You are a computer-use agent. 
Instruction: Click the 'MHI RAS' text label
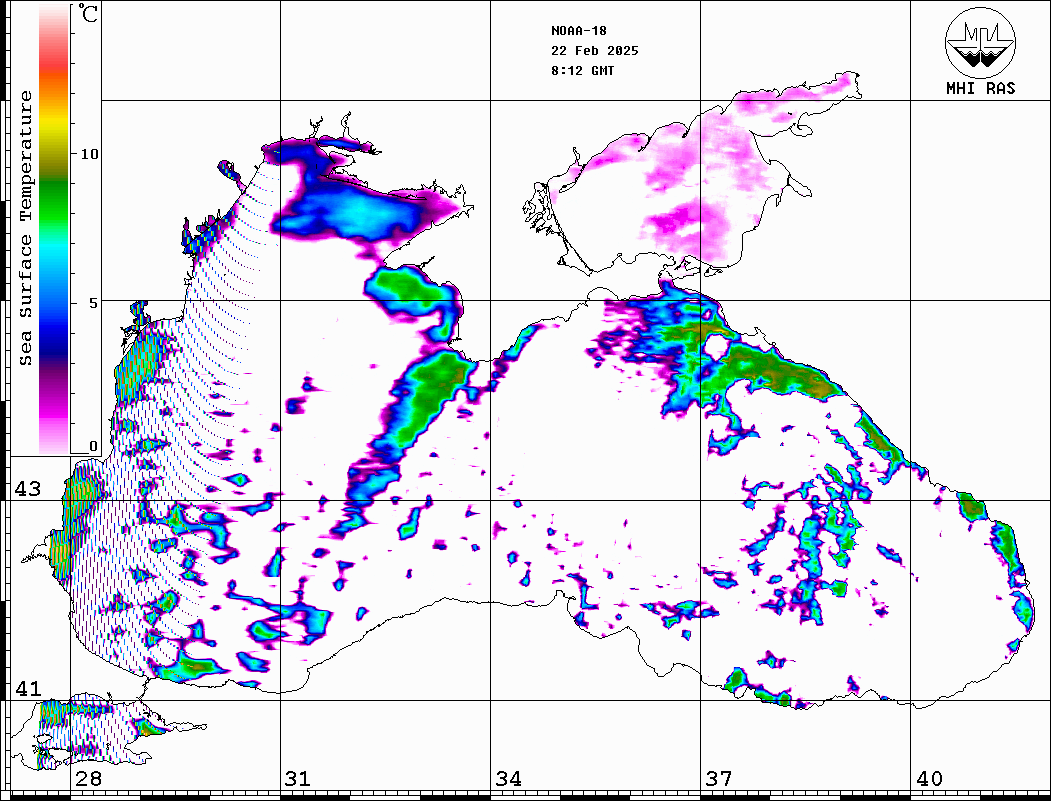980,88
